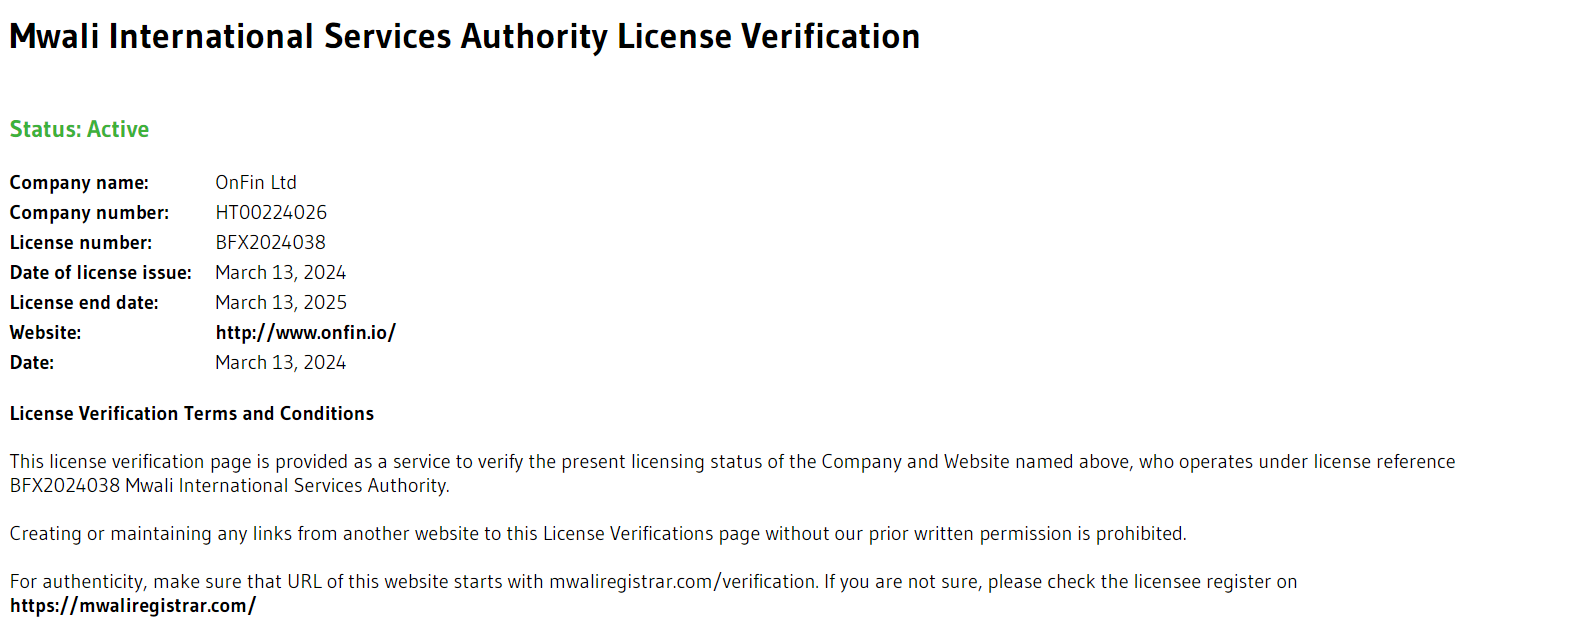The height and width of the screenshot is (637, 1573).
Task: Click company number HT00224026
Action: pyautogui.click(x=271, y=213)
